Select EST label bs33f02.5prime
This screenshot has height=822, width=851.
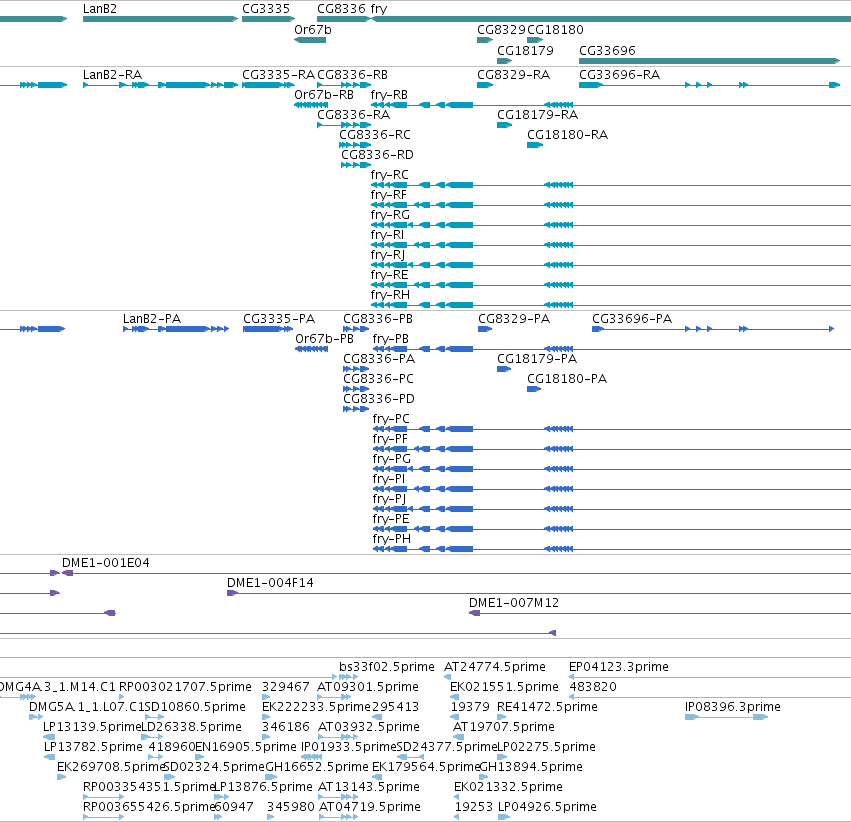(387, 666)
